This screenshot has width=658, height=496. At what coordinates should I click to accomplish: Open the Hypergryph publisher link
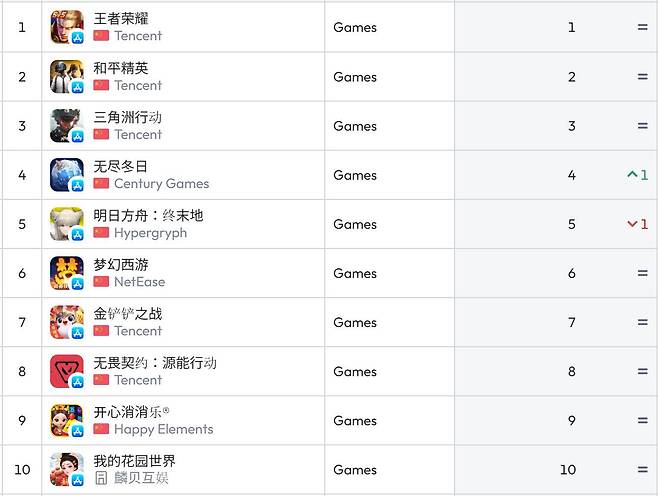[x=150, y=233]
